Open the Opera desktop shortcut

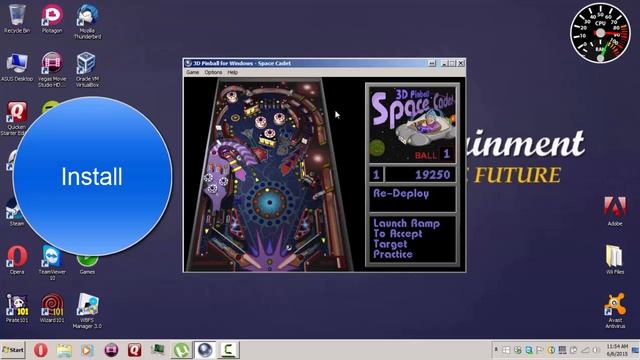point(17,260)
